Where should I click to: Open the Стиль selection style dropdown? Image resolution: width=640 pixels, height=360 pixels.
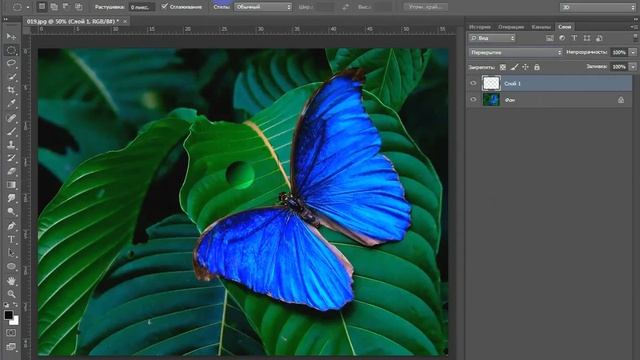pyautogui.click(x=263, y=7)
